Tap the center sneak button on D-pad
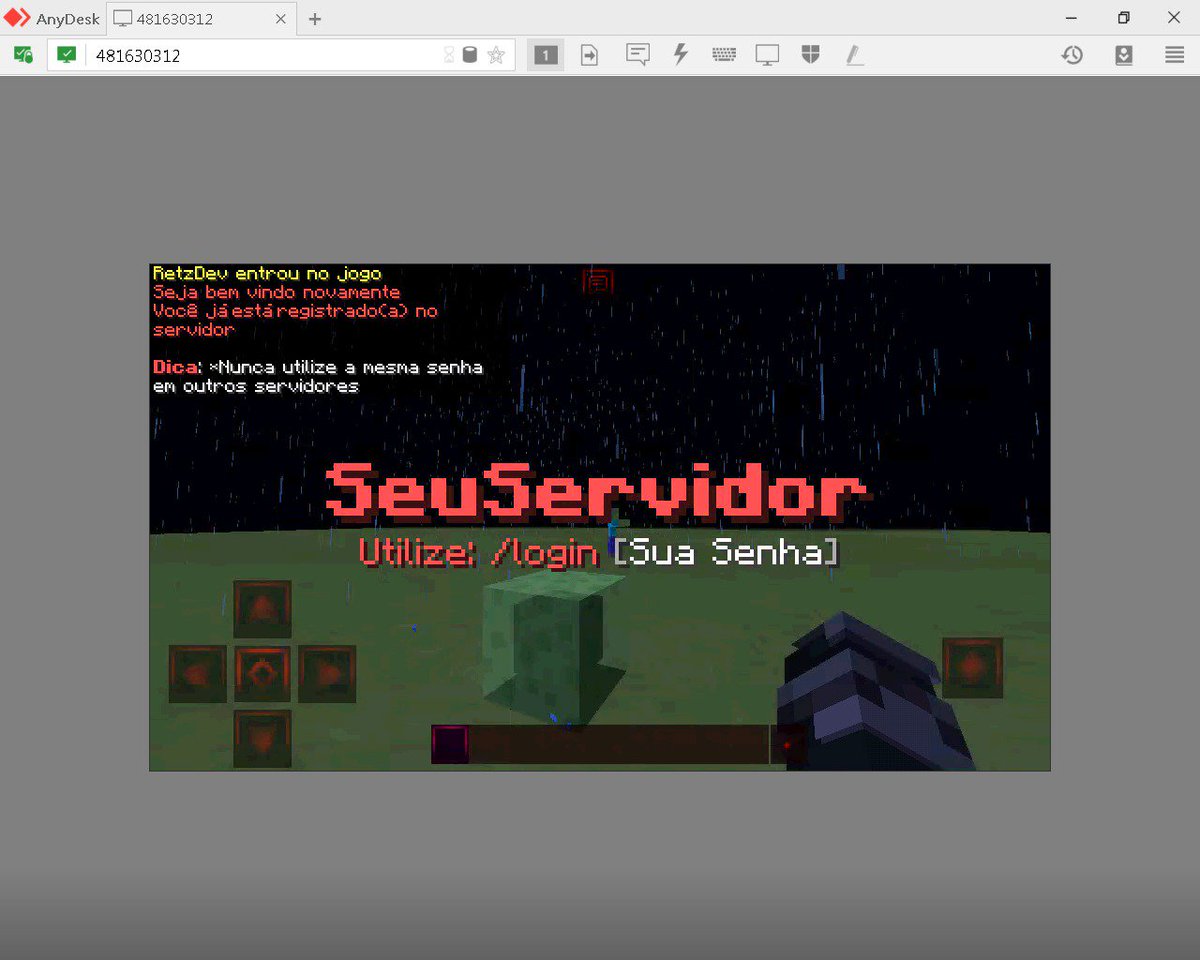 262,673
